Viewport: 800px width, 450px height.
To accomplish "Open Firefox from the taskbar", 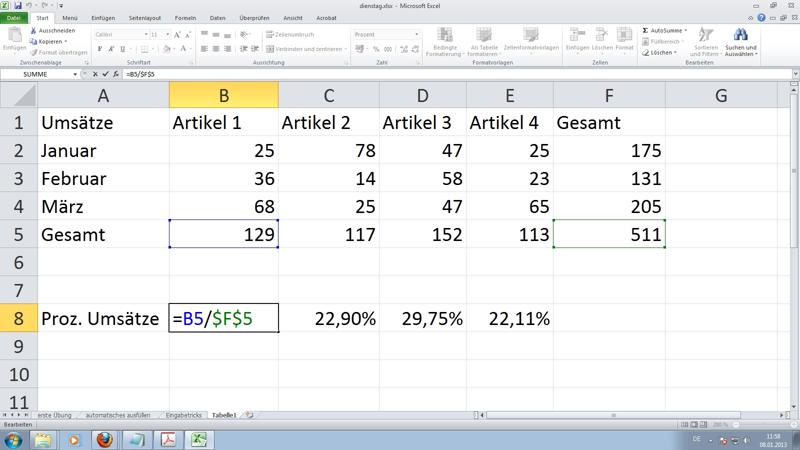I will (105, 440).
